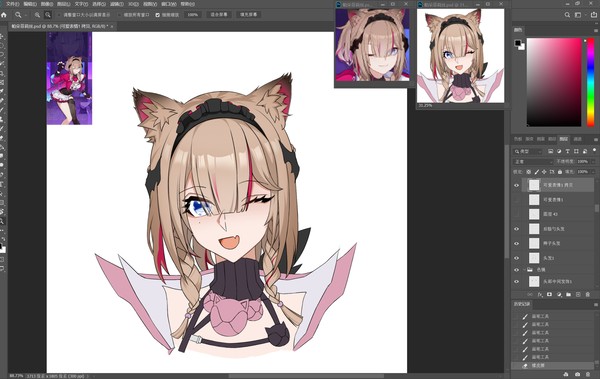Open the workspace switcher at top right
This screenshot has height=379, width=600.
(x=579, y=15)
